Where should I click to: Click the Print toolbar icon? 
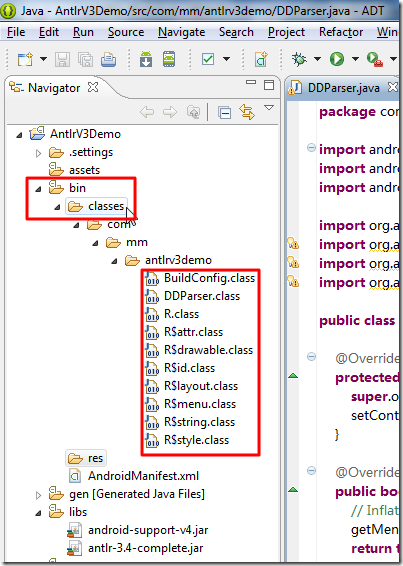(108, 59)
